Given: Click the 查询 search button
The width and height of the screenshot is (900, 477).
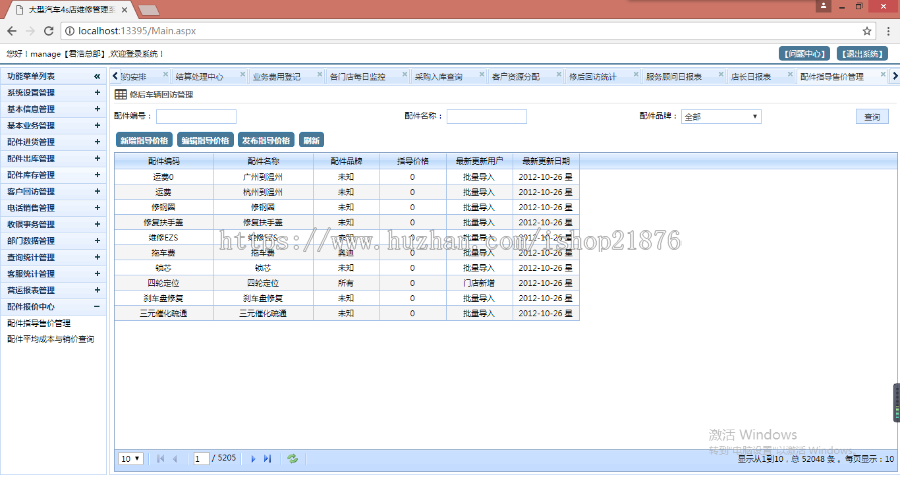Looking at the screenshot, I should pyautogui.click(x=871, y=117).
